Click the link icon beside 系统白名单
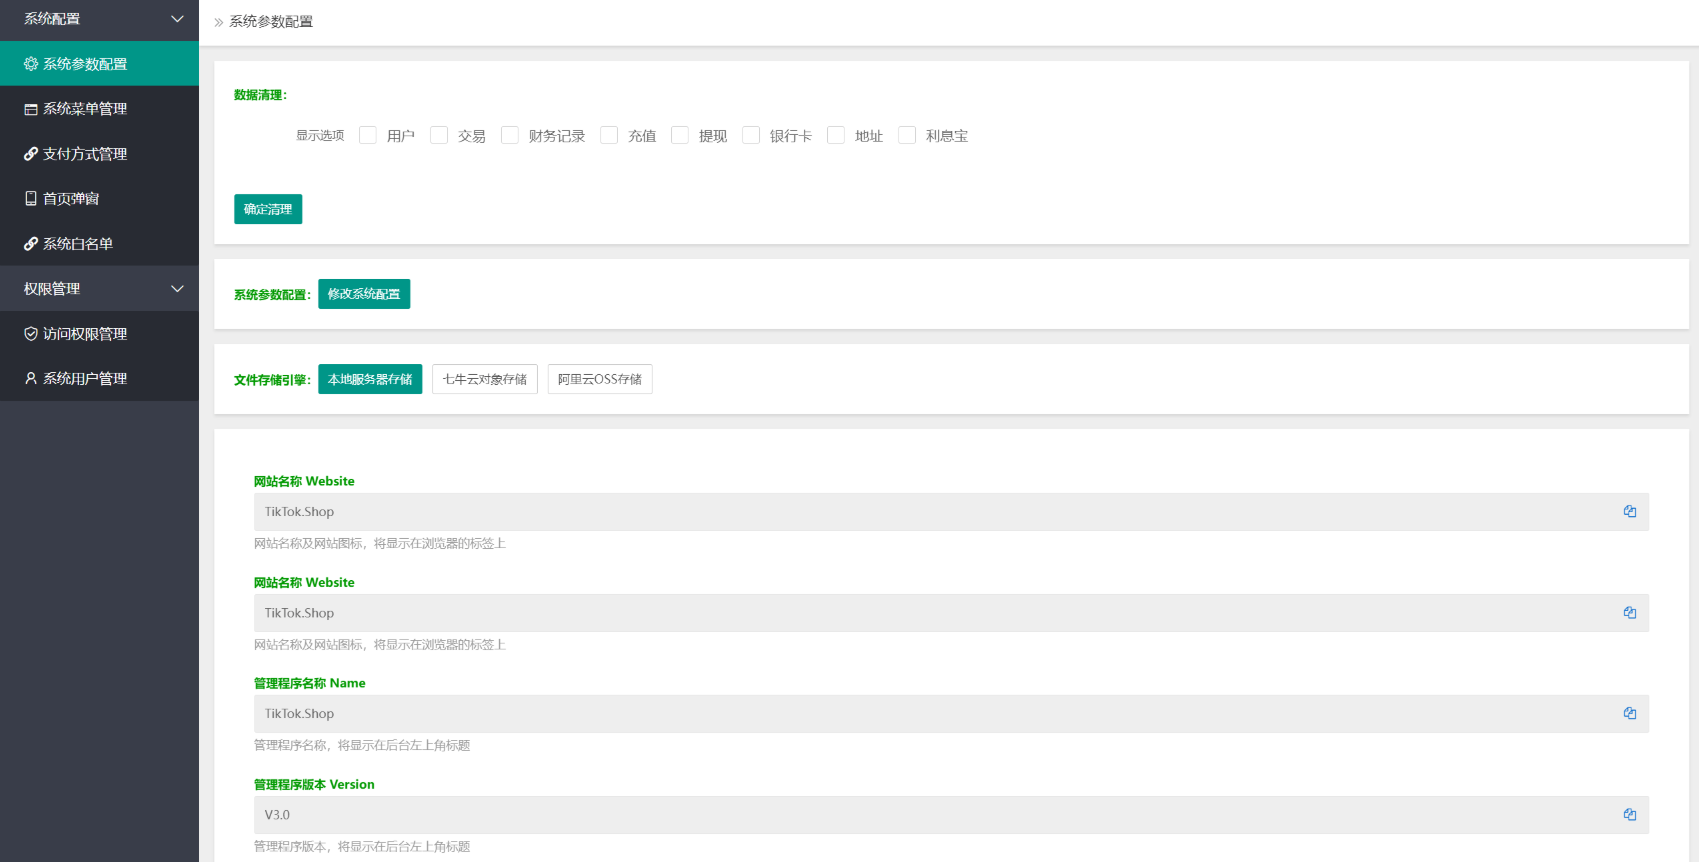The width and height of the screenshot is (1699, 862). (31, 244)
